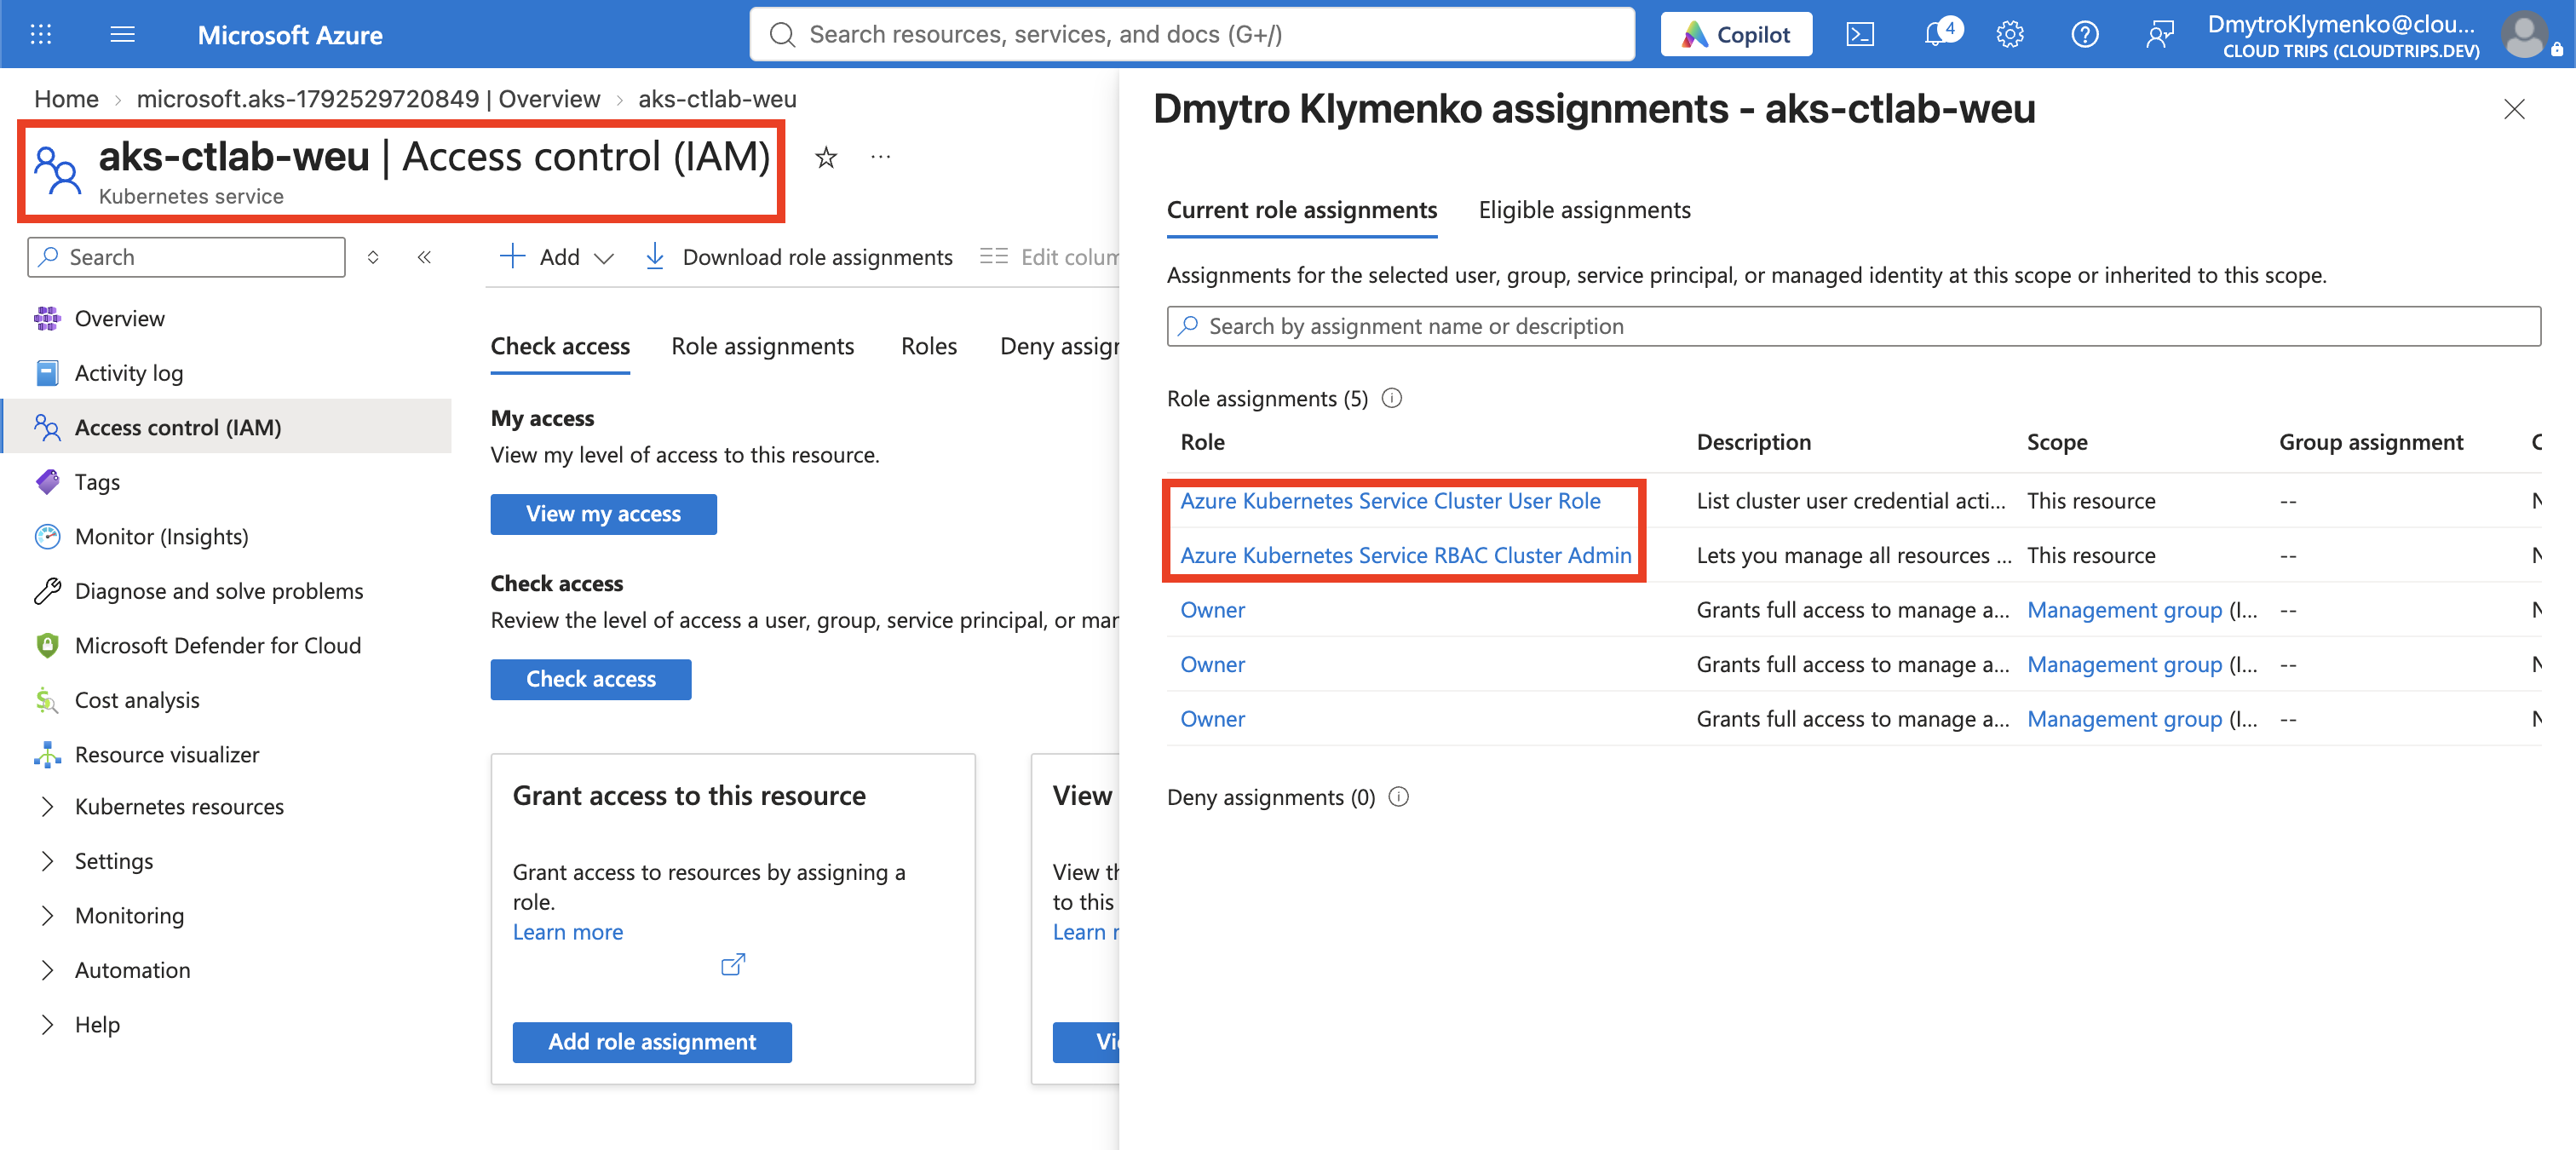Expand the Help section

[97, 1024]
